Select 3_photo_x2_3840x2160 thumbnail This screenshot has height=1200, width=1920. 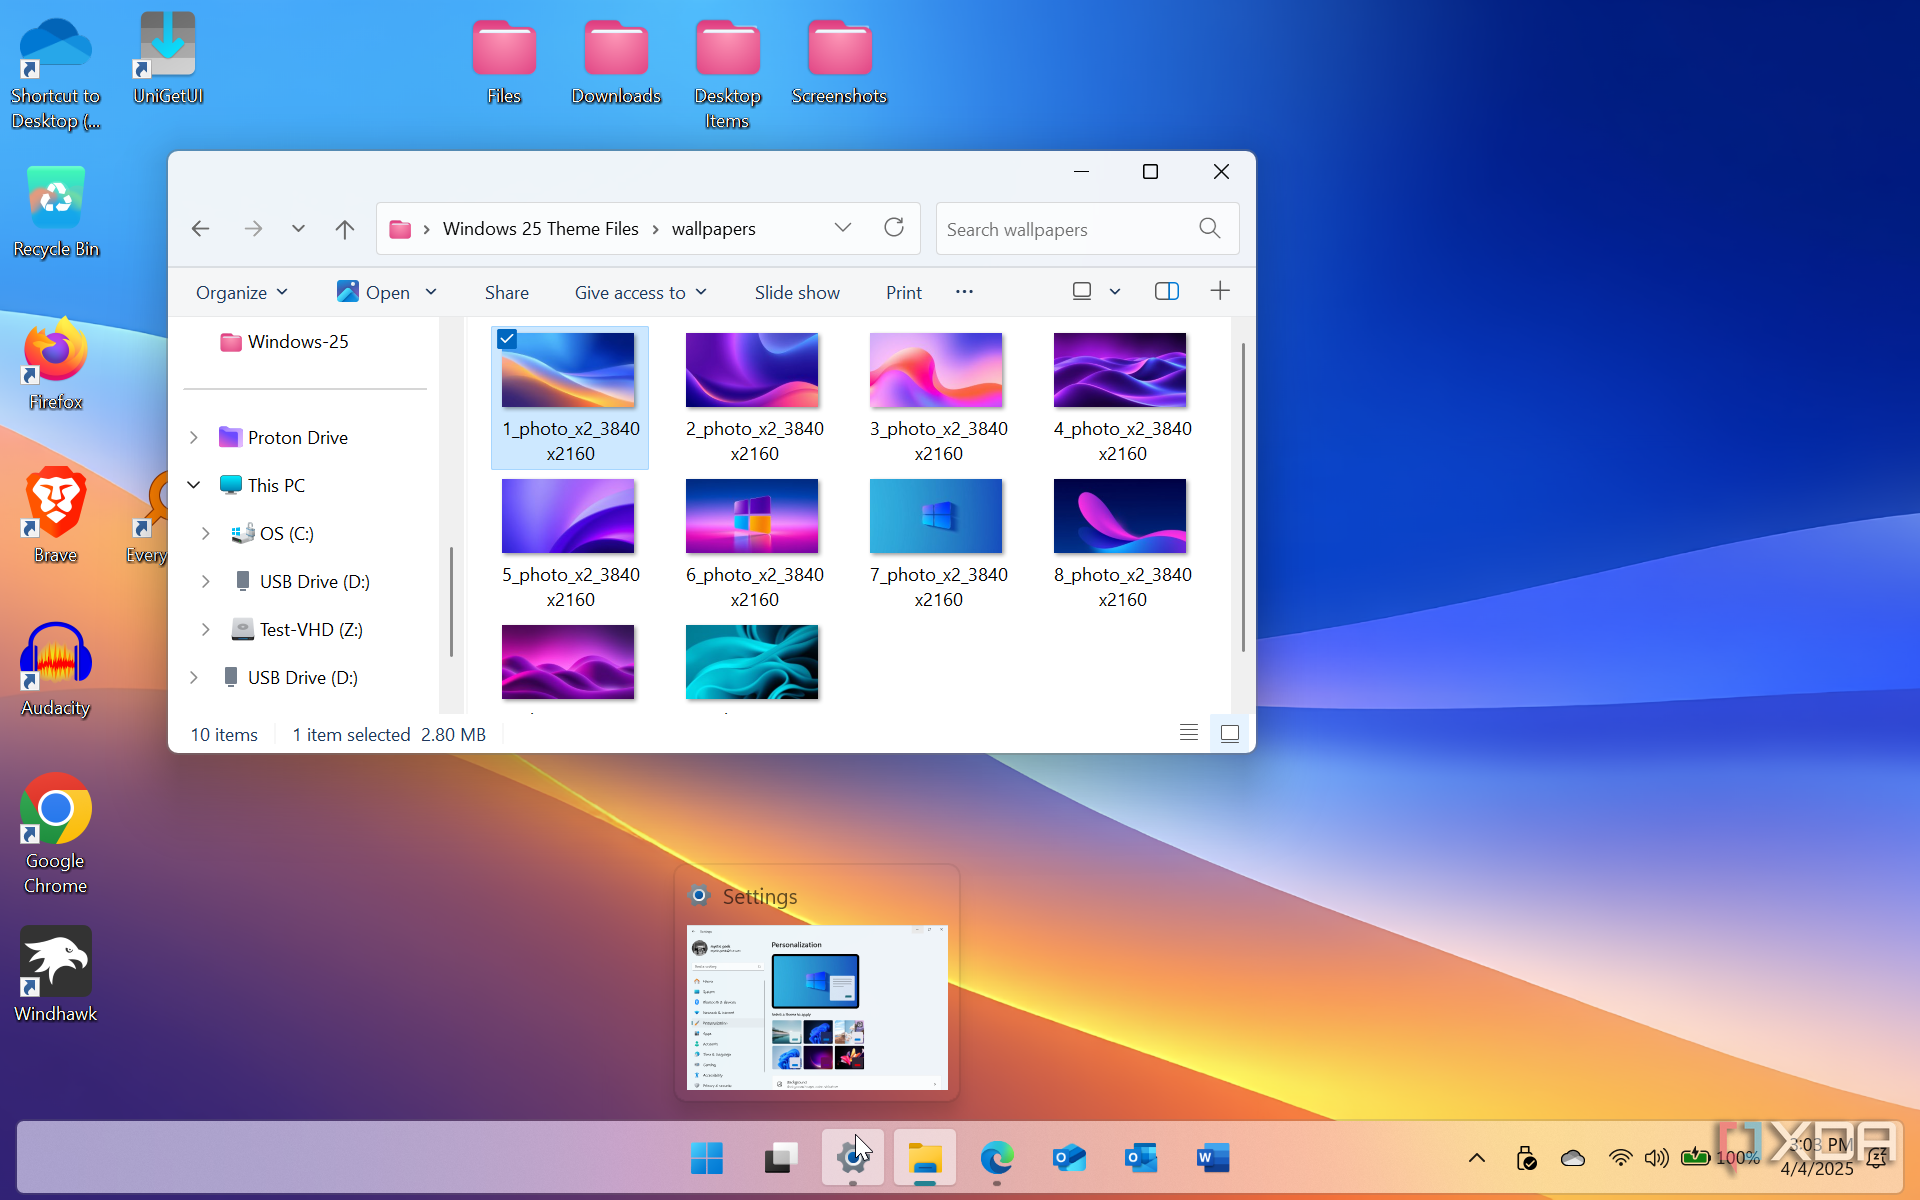[936, 370]
